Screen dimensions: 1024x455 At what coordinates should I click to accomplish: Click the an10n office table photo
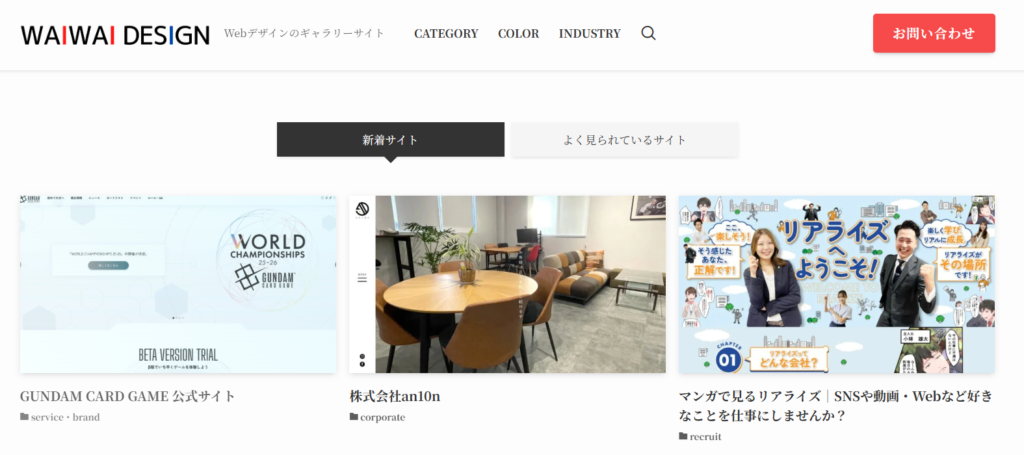[520, 284]
